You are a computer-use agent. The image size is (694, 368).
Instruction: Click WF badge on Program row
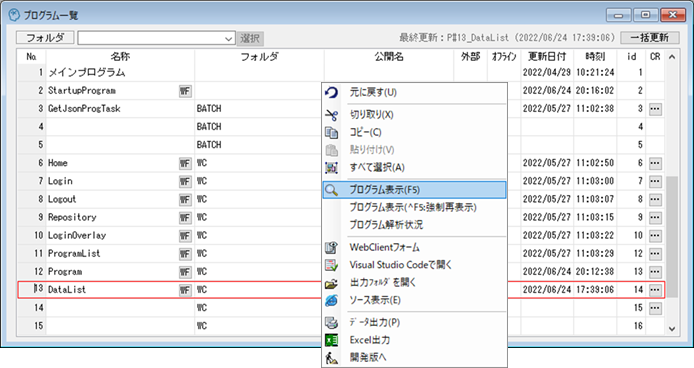tap(185, 272)
